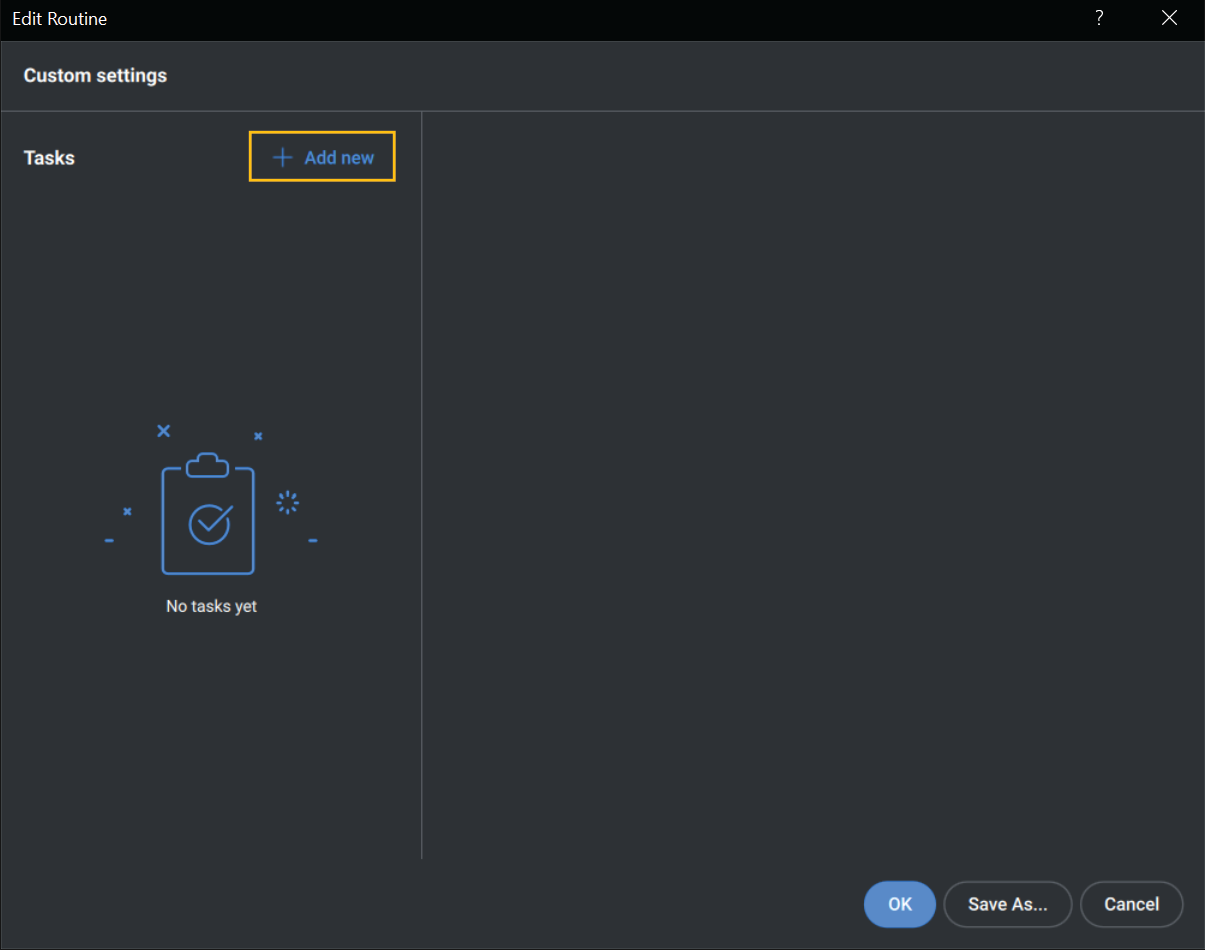
Task: Click Cancel to discard routine edits
Action: click(x=1131, y=904)
